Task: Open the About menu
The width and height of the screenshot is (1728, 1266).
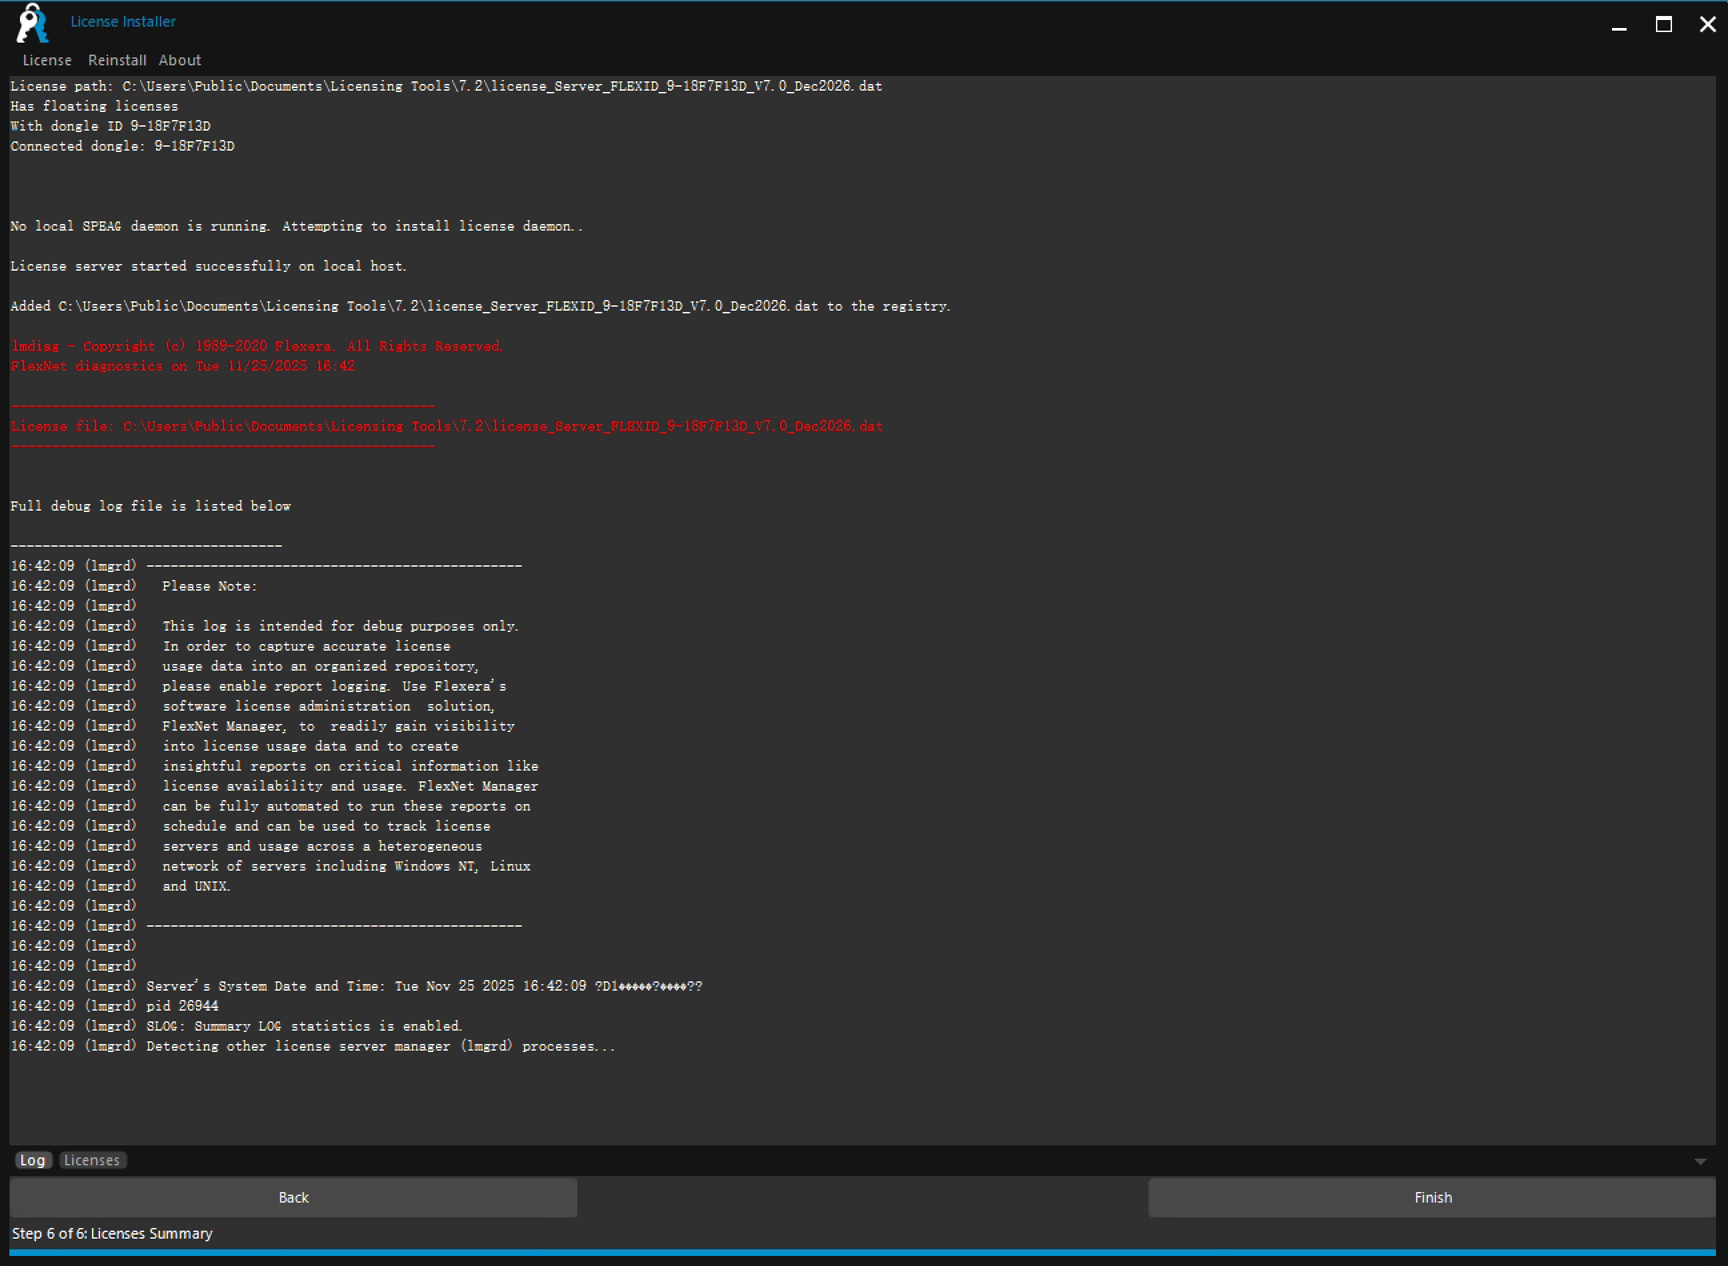Action: (x=180, y=60)
